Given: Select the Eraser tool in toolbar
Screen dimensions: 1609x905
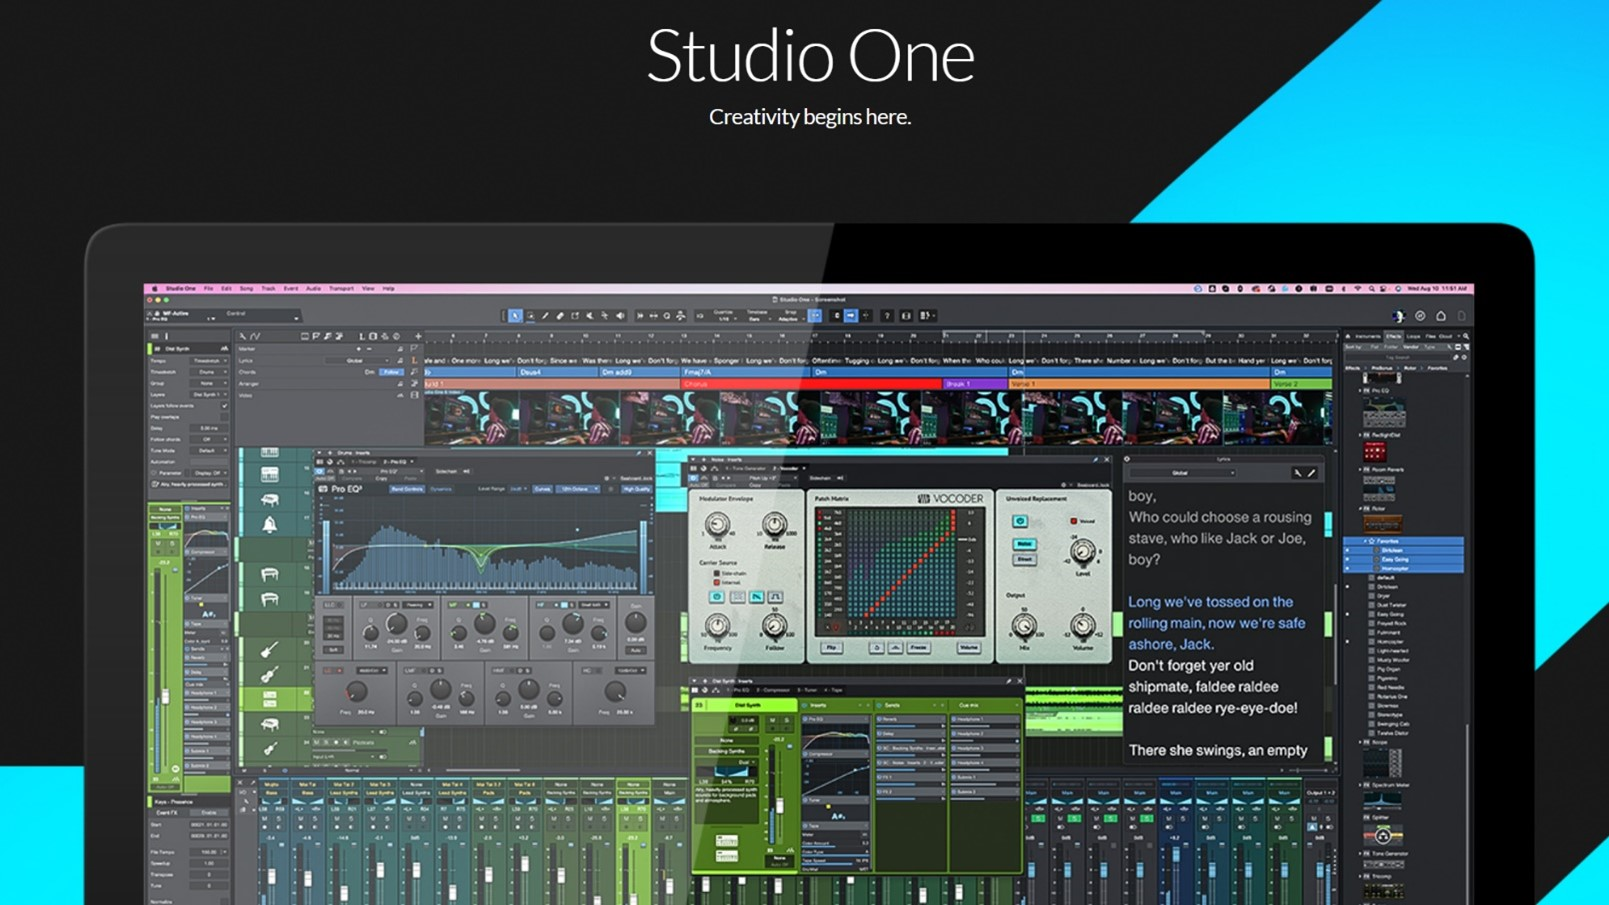Looking at the screenshot, I should [560, 315].
